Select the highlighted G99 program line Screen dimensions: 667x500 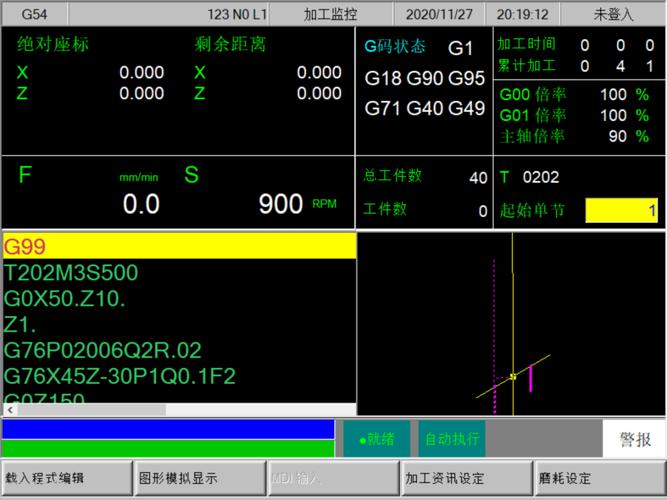(178, 247)
